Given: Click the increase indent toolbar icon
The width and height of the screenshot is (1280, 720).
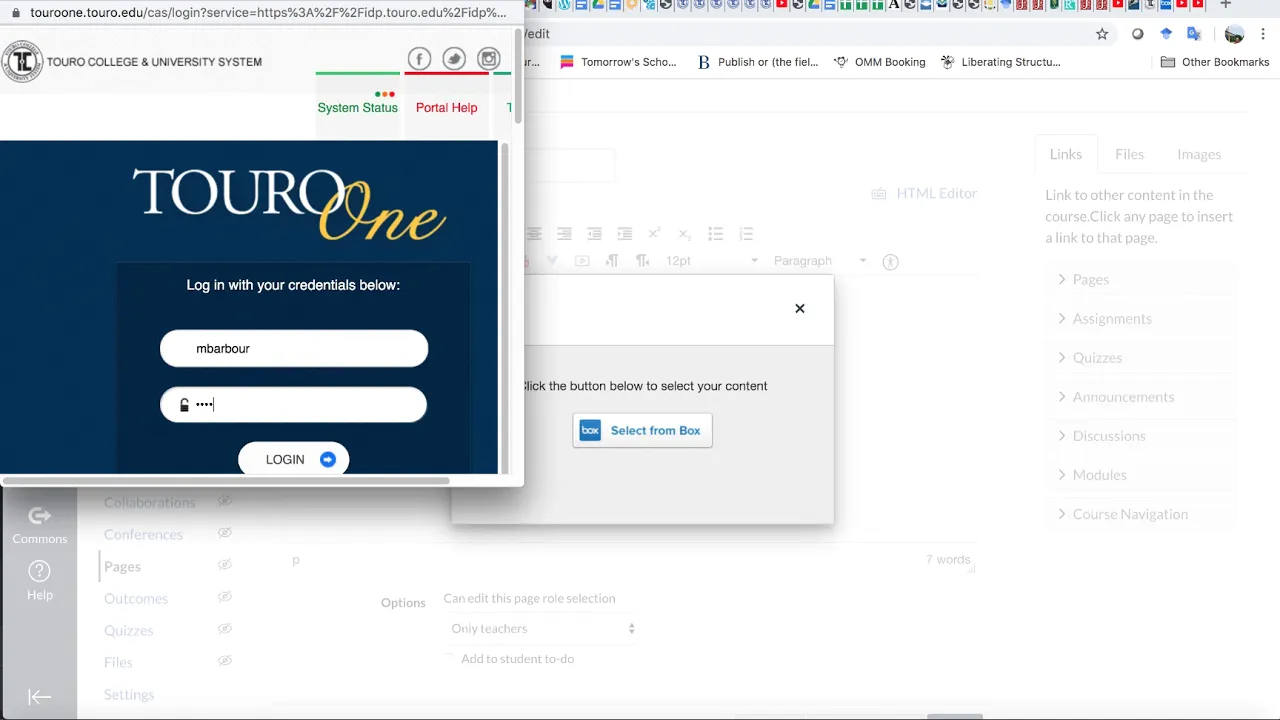Looking at the screenshot, I should (x=624, y=233).
